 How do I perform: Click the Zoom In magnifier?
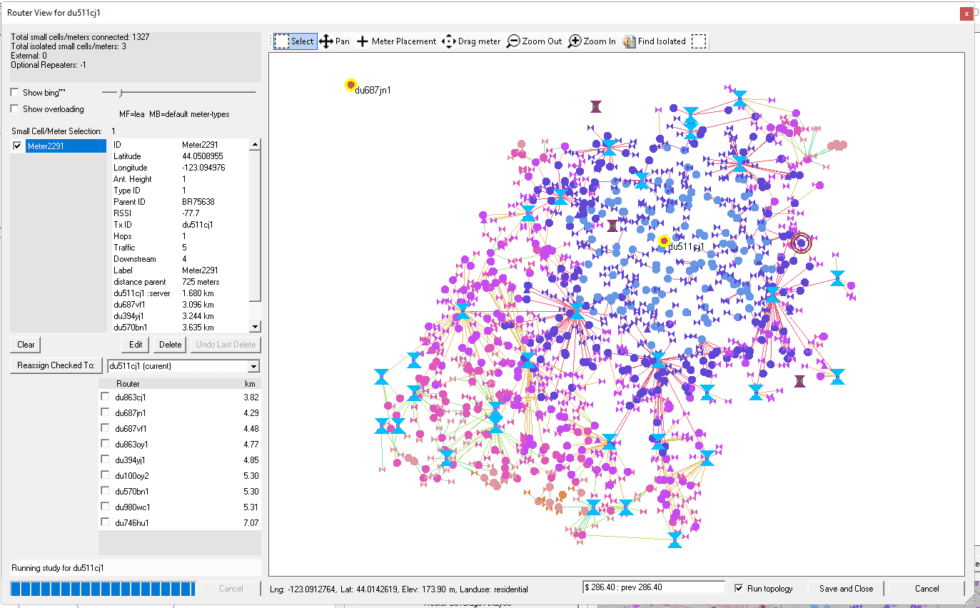click(x=592, y=42)
